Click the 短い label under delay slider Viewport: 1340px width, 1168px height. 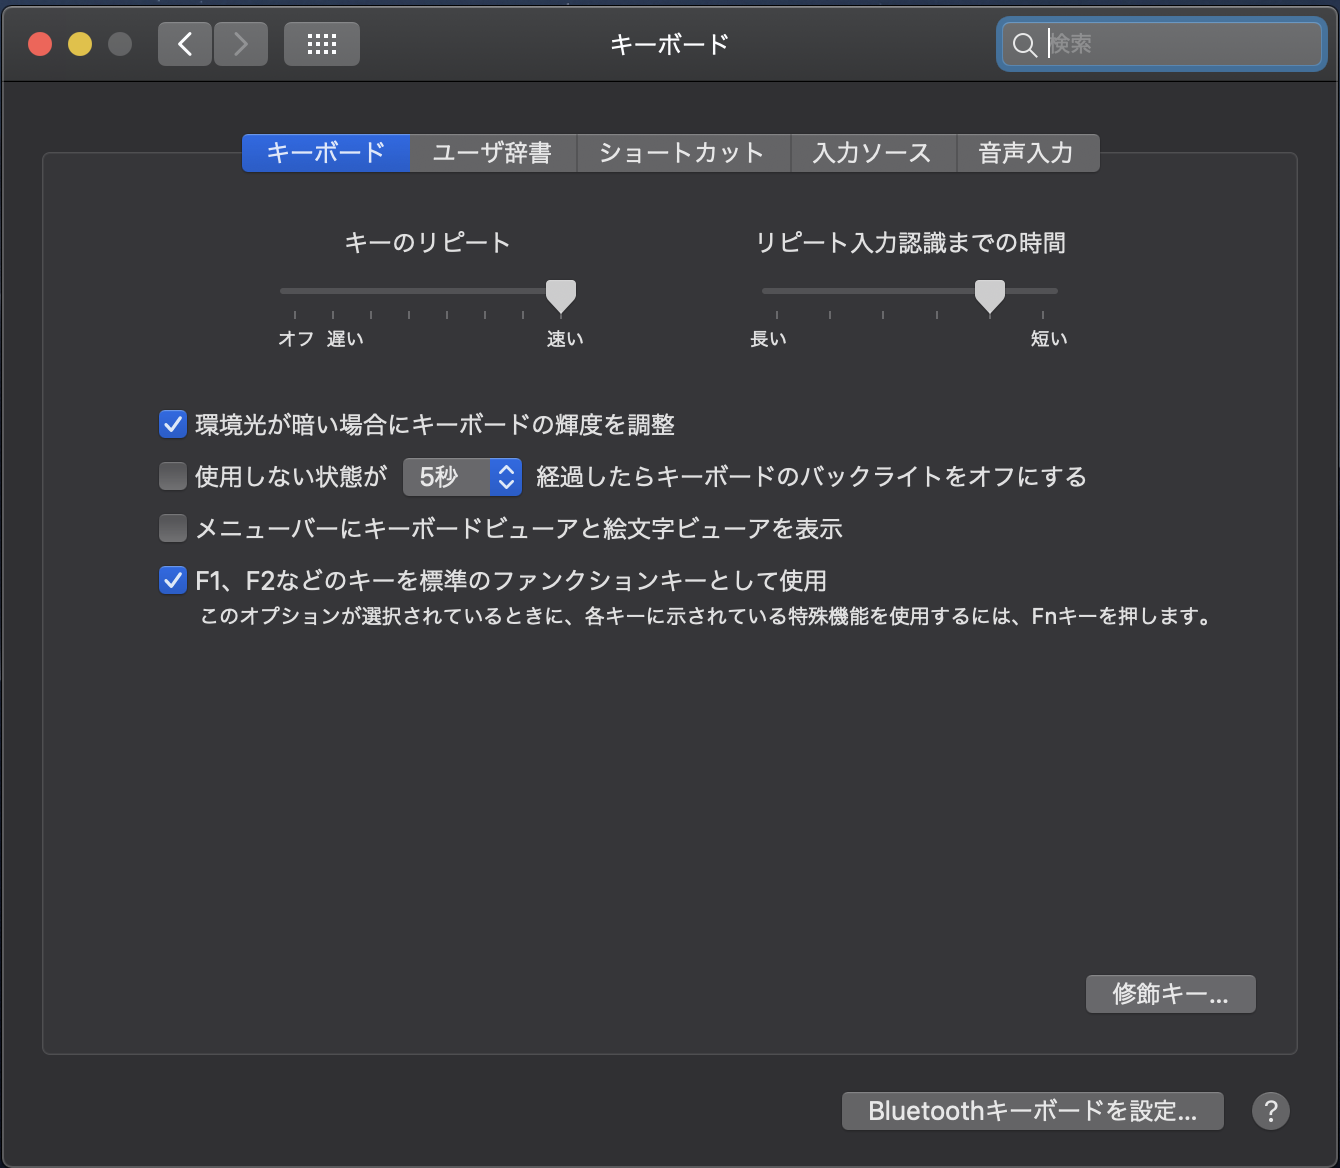click(1049, 339)
